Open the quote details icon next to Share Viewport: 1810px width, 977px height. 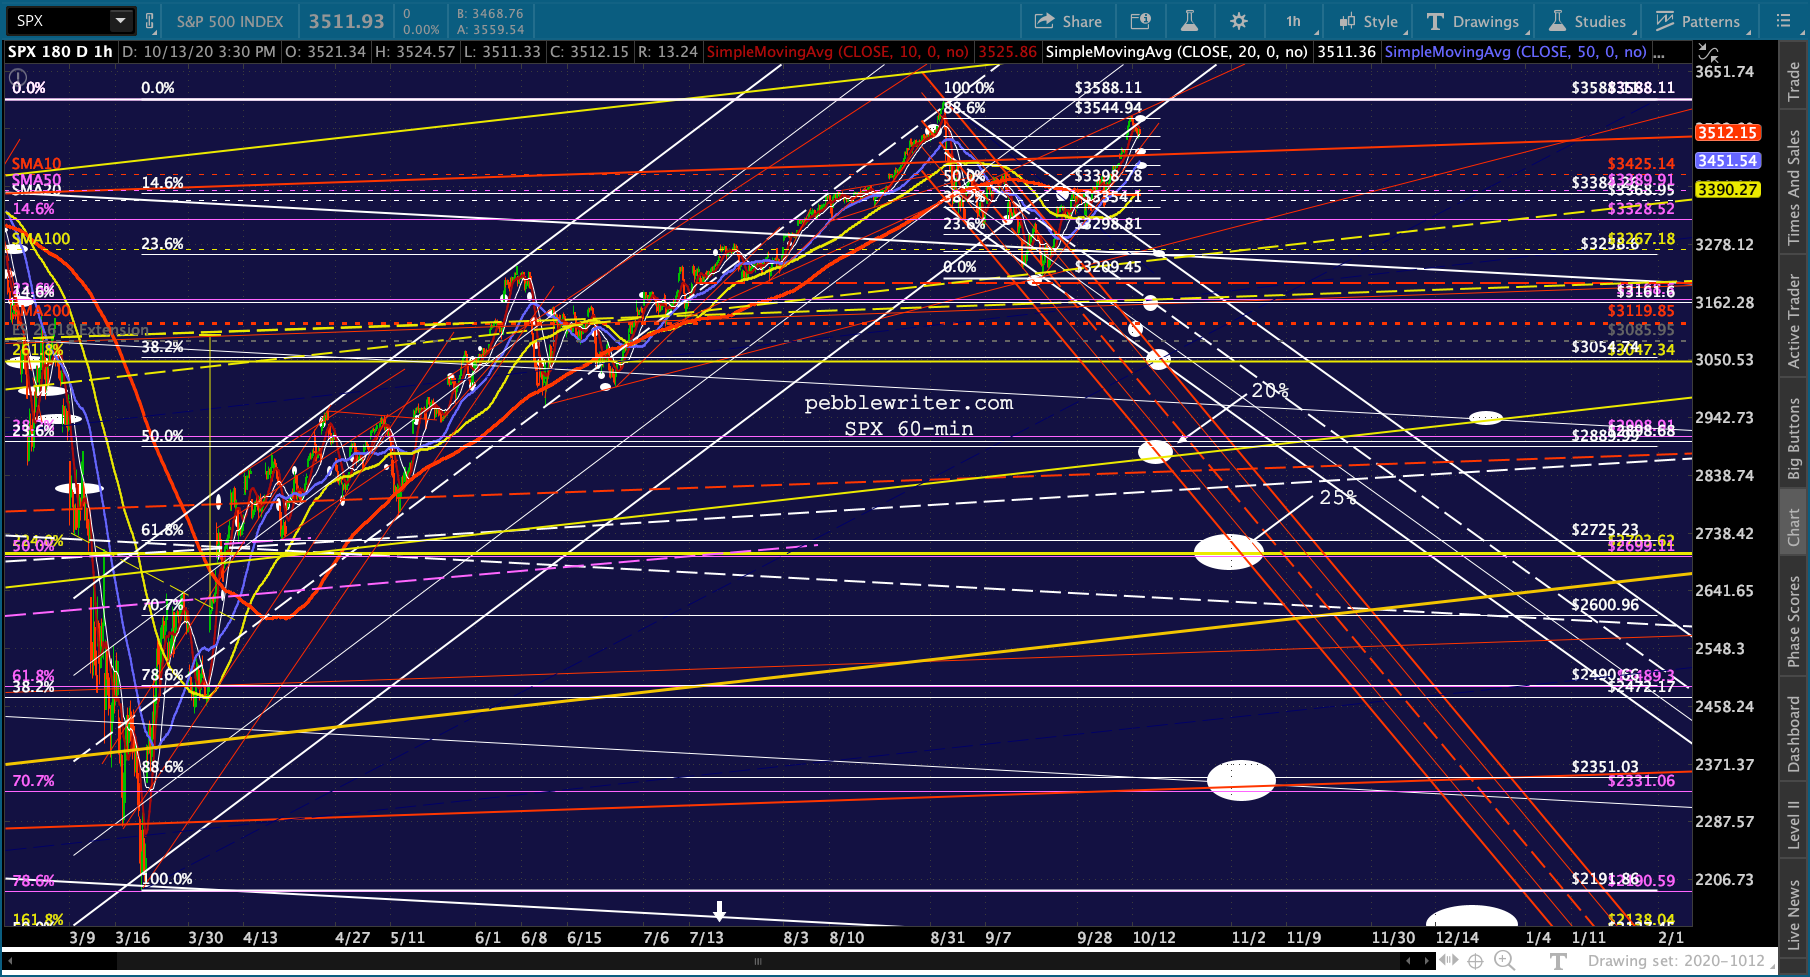(1140, 21)
